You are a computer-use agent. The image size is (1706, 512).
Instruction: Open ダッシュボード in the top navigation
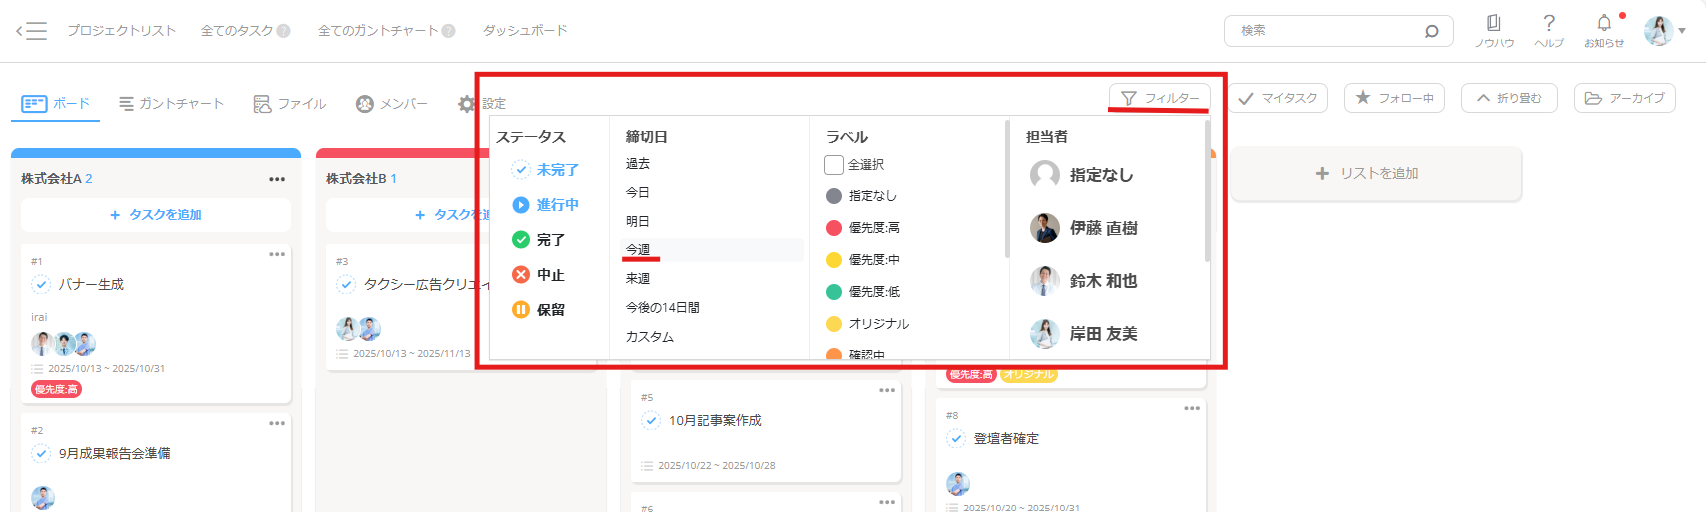point(525,31)
